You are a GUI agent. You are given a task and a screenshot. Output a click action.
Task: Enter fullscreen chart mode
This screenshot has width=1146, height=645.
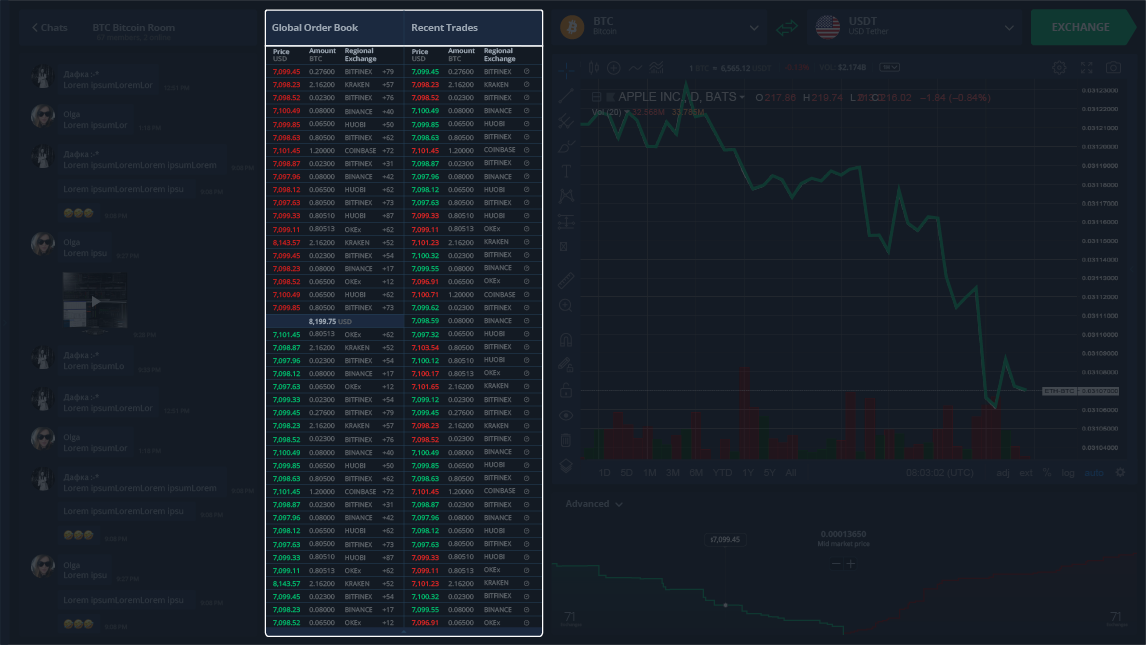[1087, 68]
